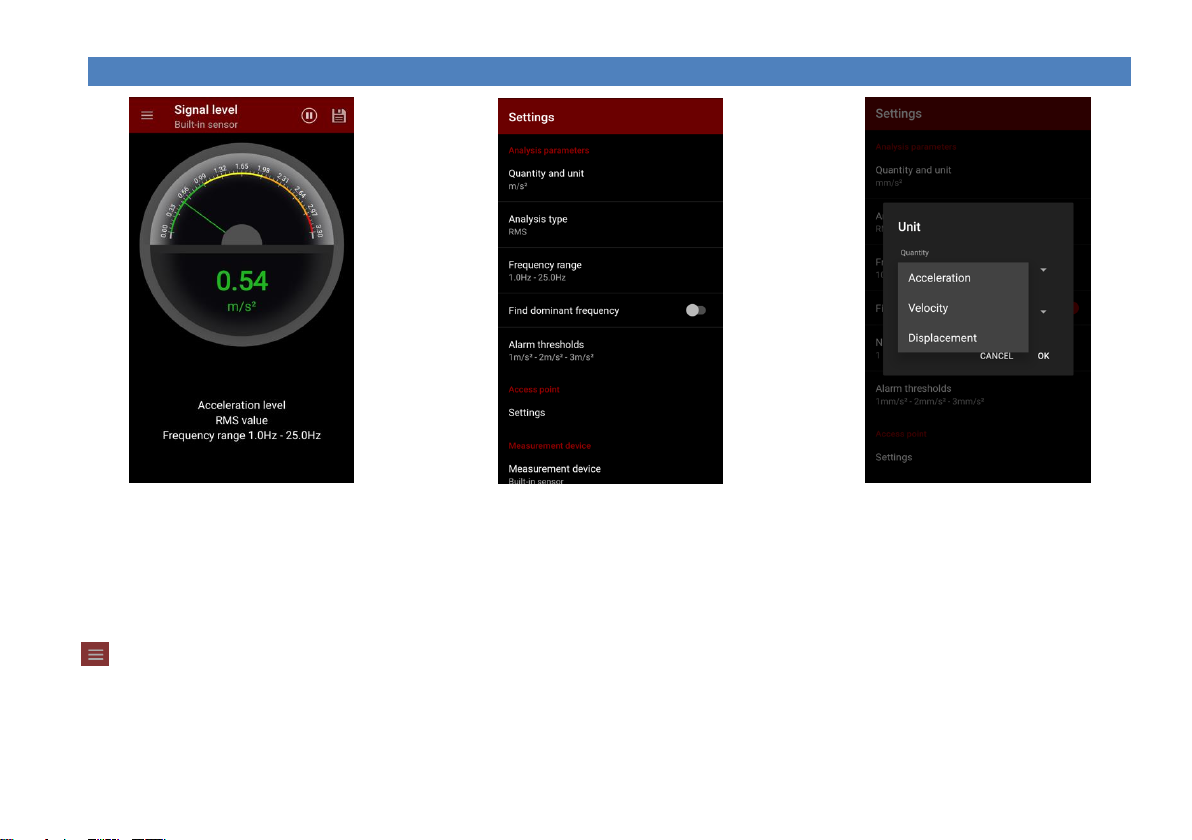Click Built-in sensor subtitle under Signal level

(205, 125)
